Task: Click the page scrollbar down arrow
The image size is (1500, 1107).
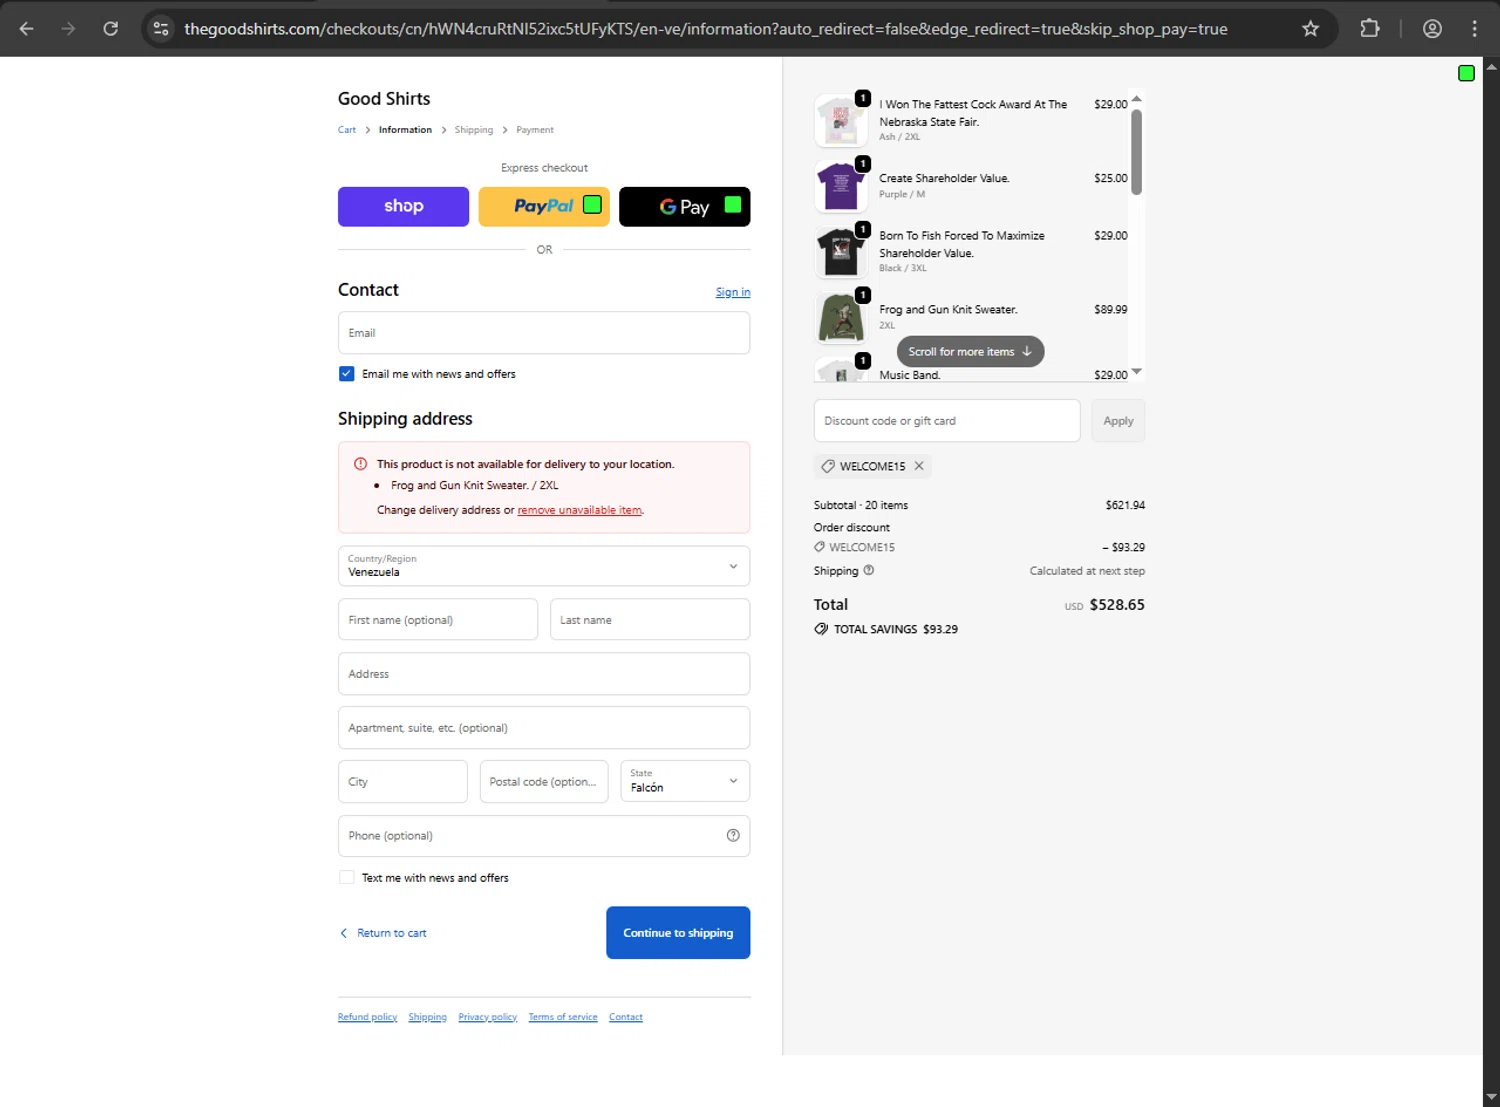Action: [1491, 1098]
